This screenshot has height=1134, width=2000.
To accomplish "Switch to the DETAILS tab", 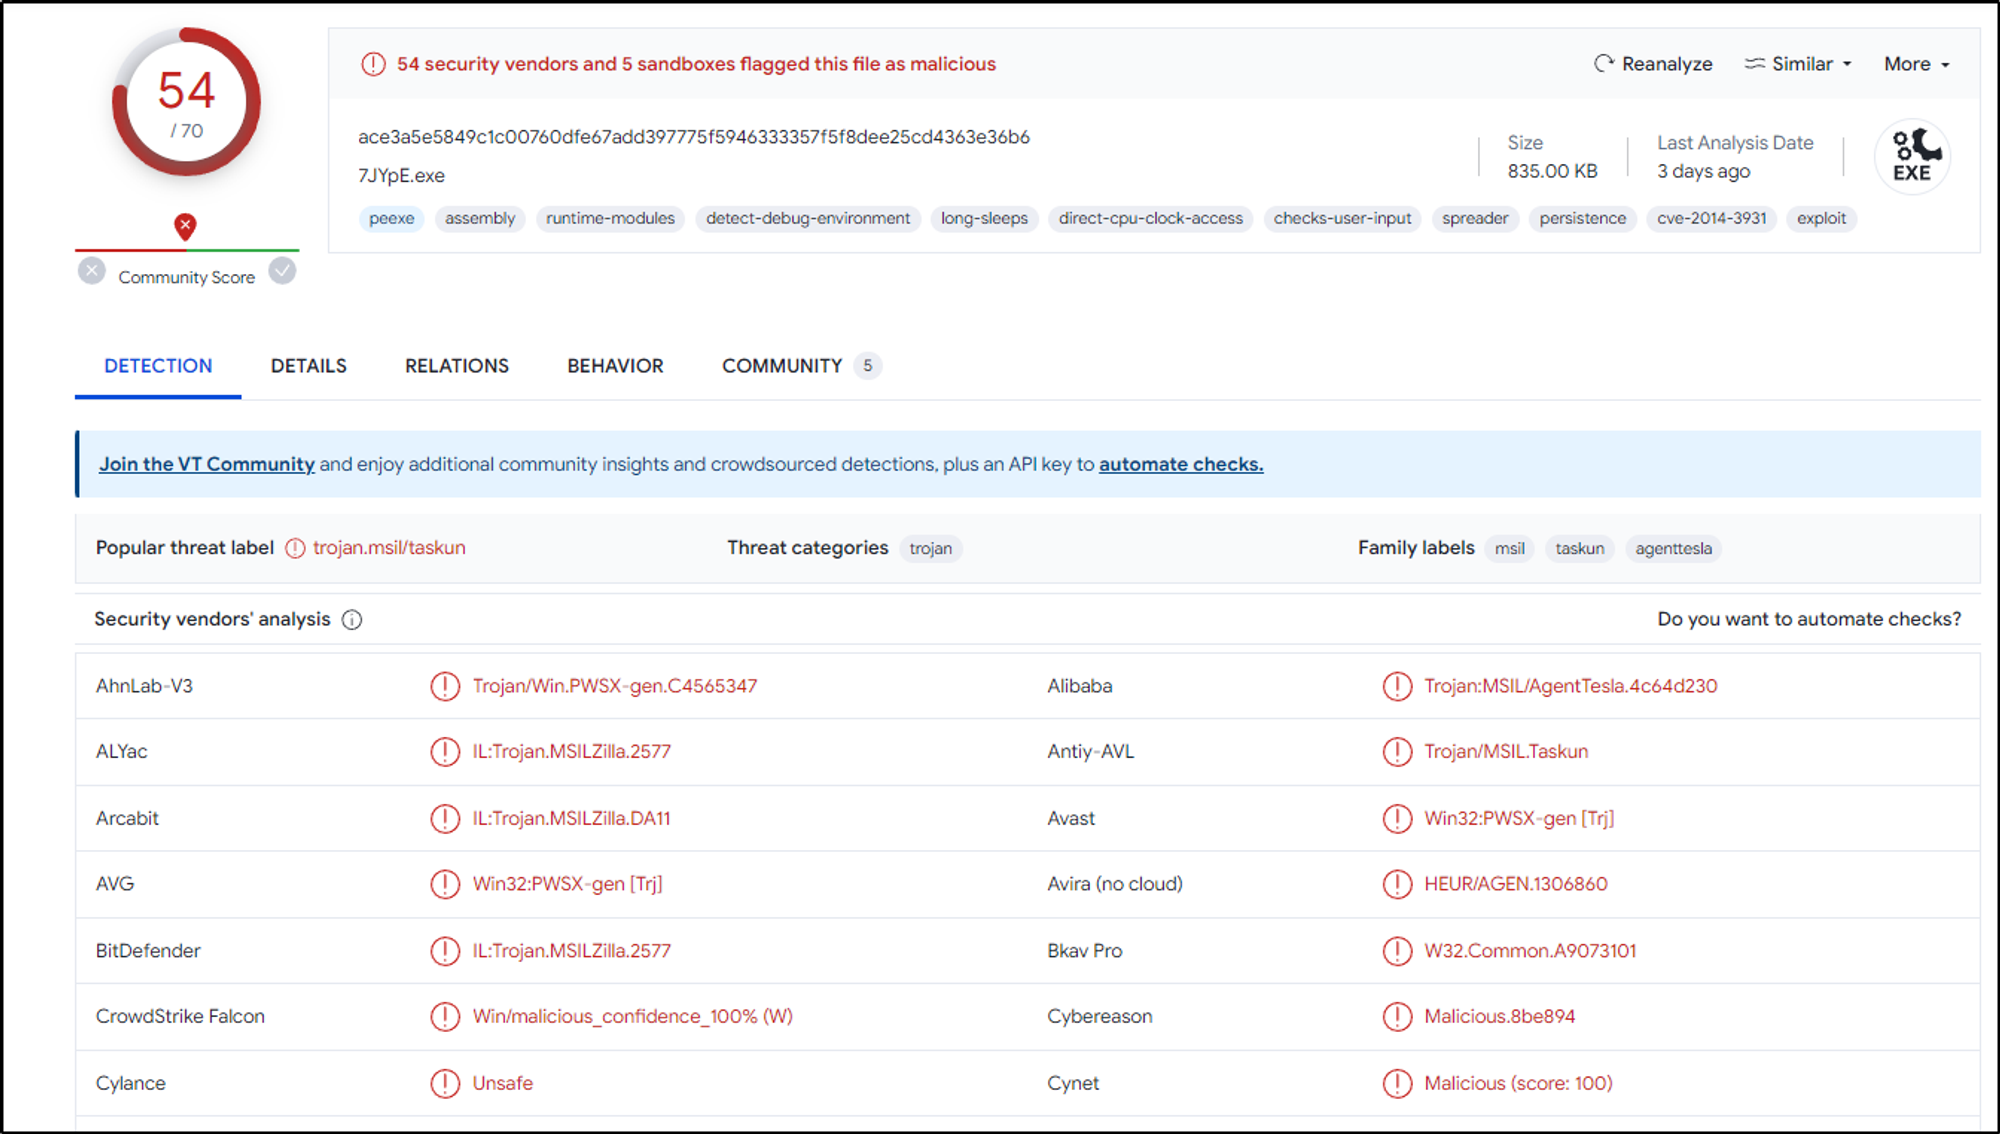I will (308, 366).
